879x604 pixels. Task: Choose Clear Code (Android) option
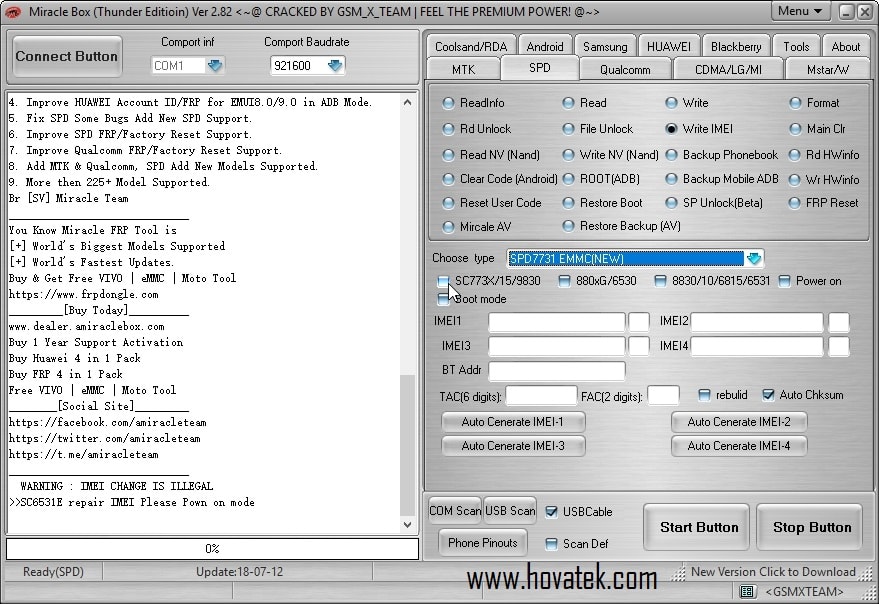click(448, 179)
